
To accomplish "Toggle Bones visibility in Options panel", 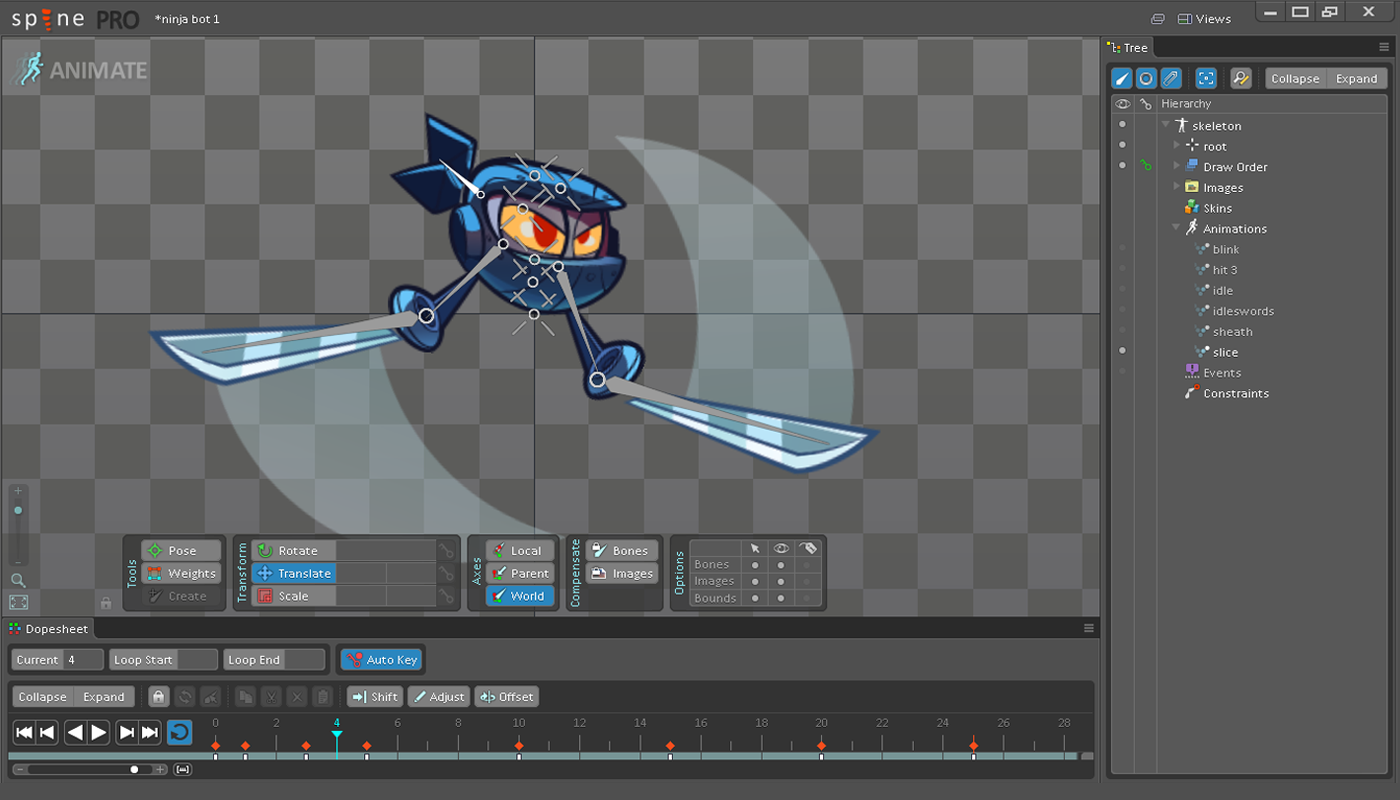I will (781, 565).
